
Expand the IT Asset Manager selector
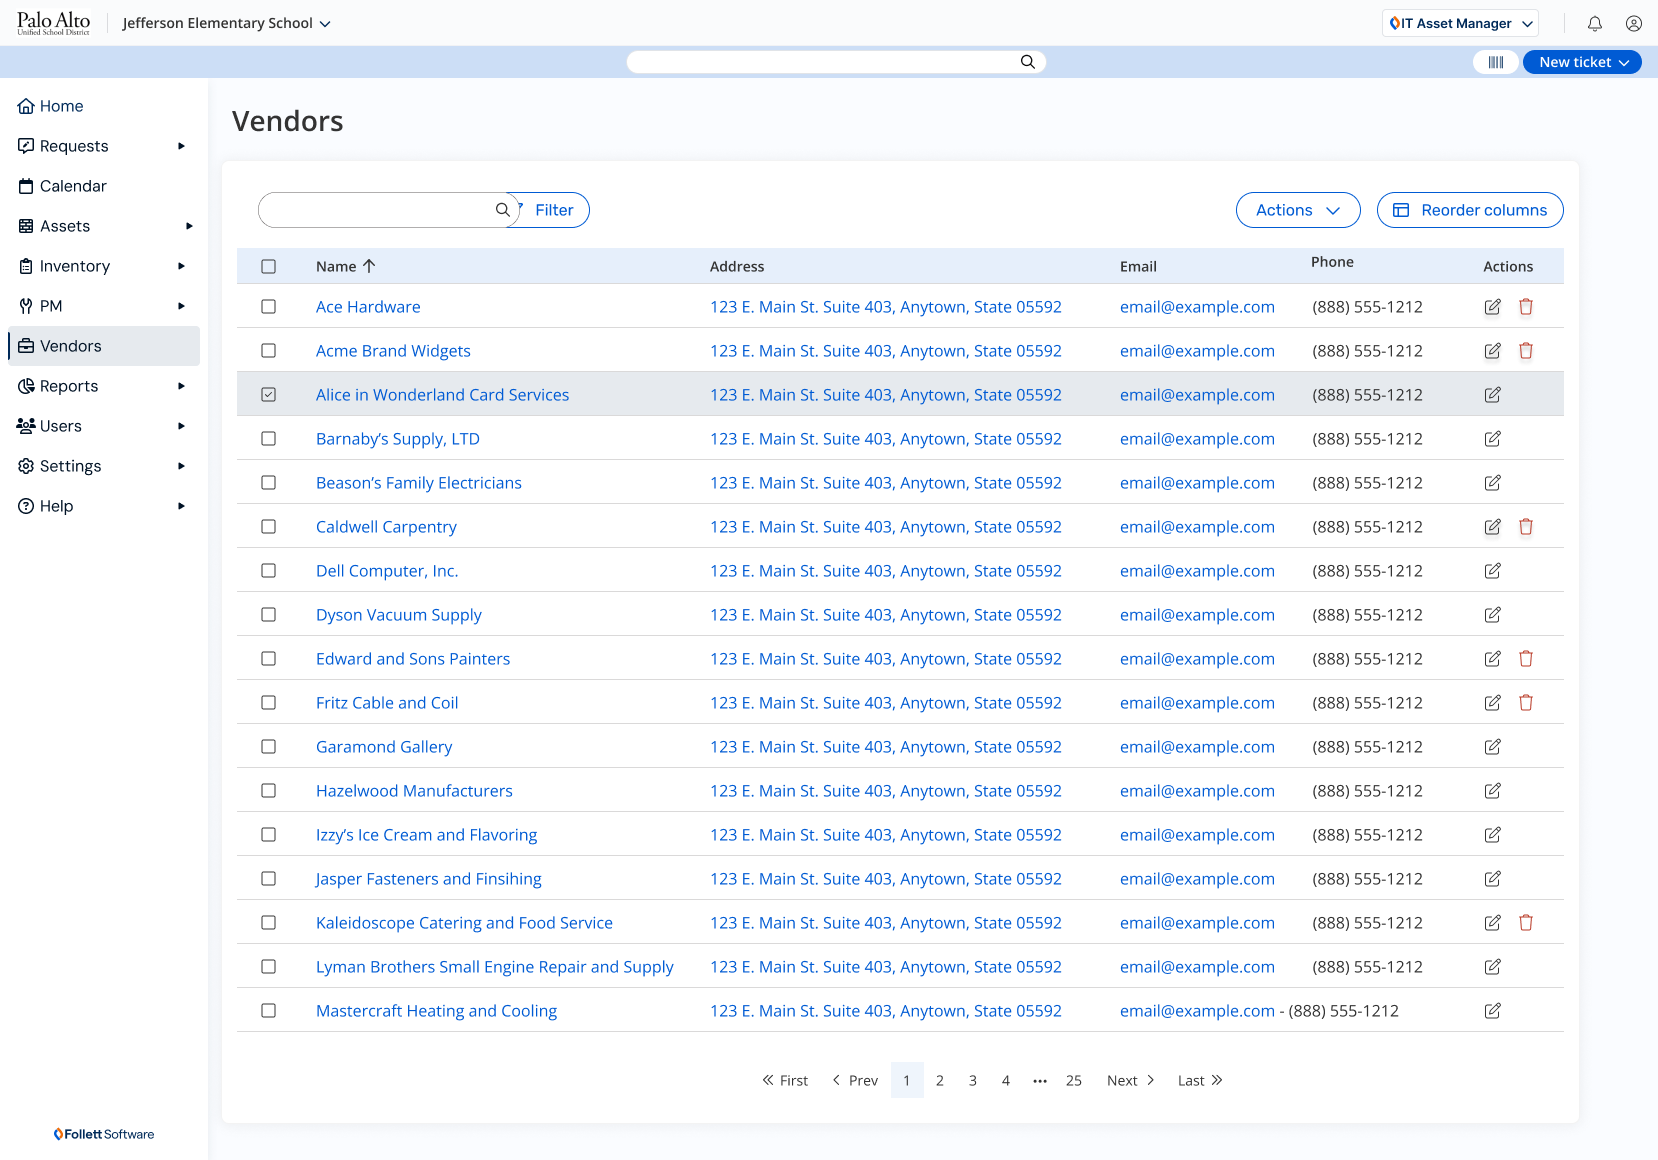coord(1459,22)
